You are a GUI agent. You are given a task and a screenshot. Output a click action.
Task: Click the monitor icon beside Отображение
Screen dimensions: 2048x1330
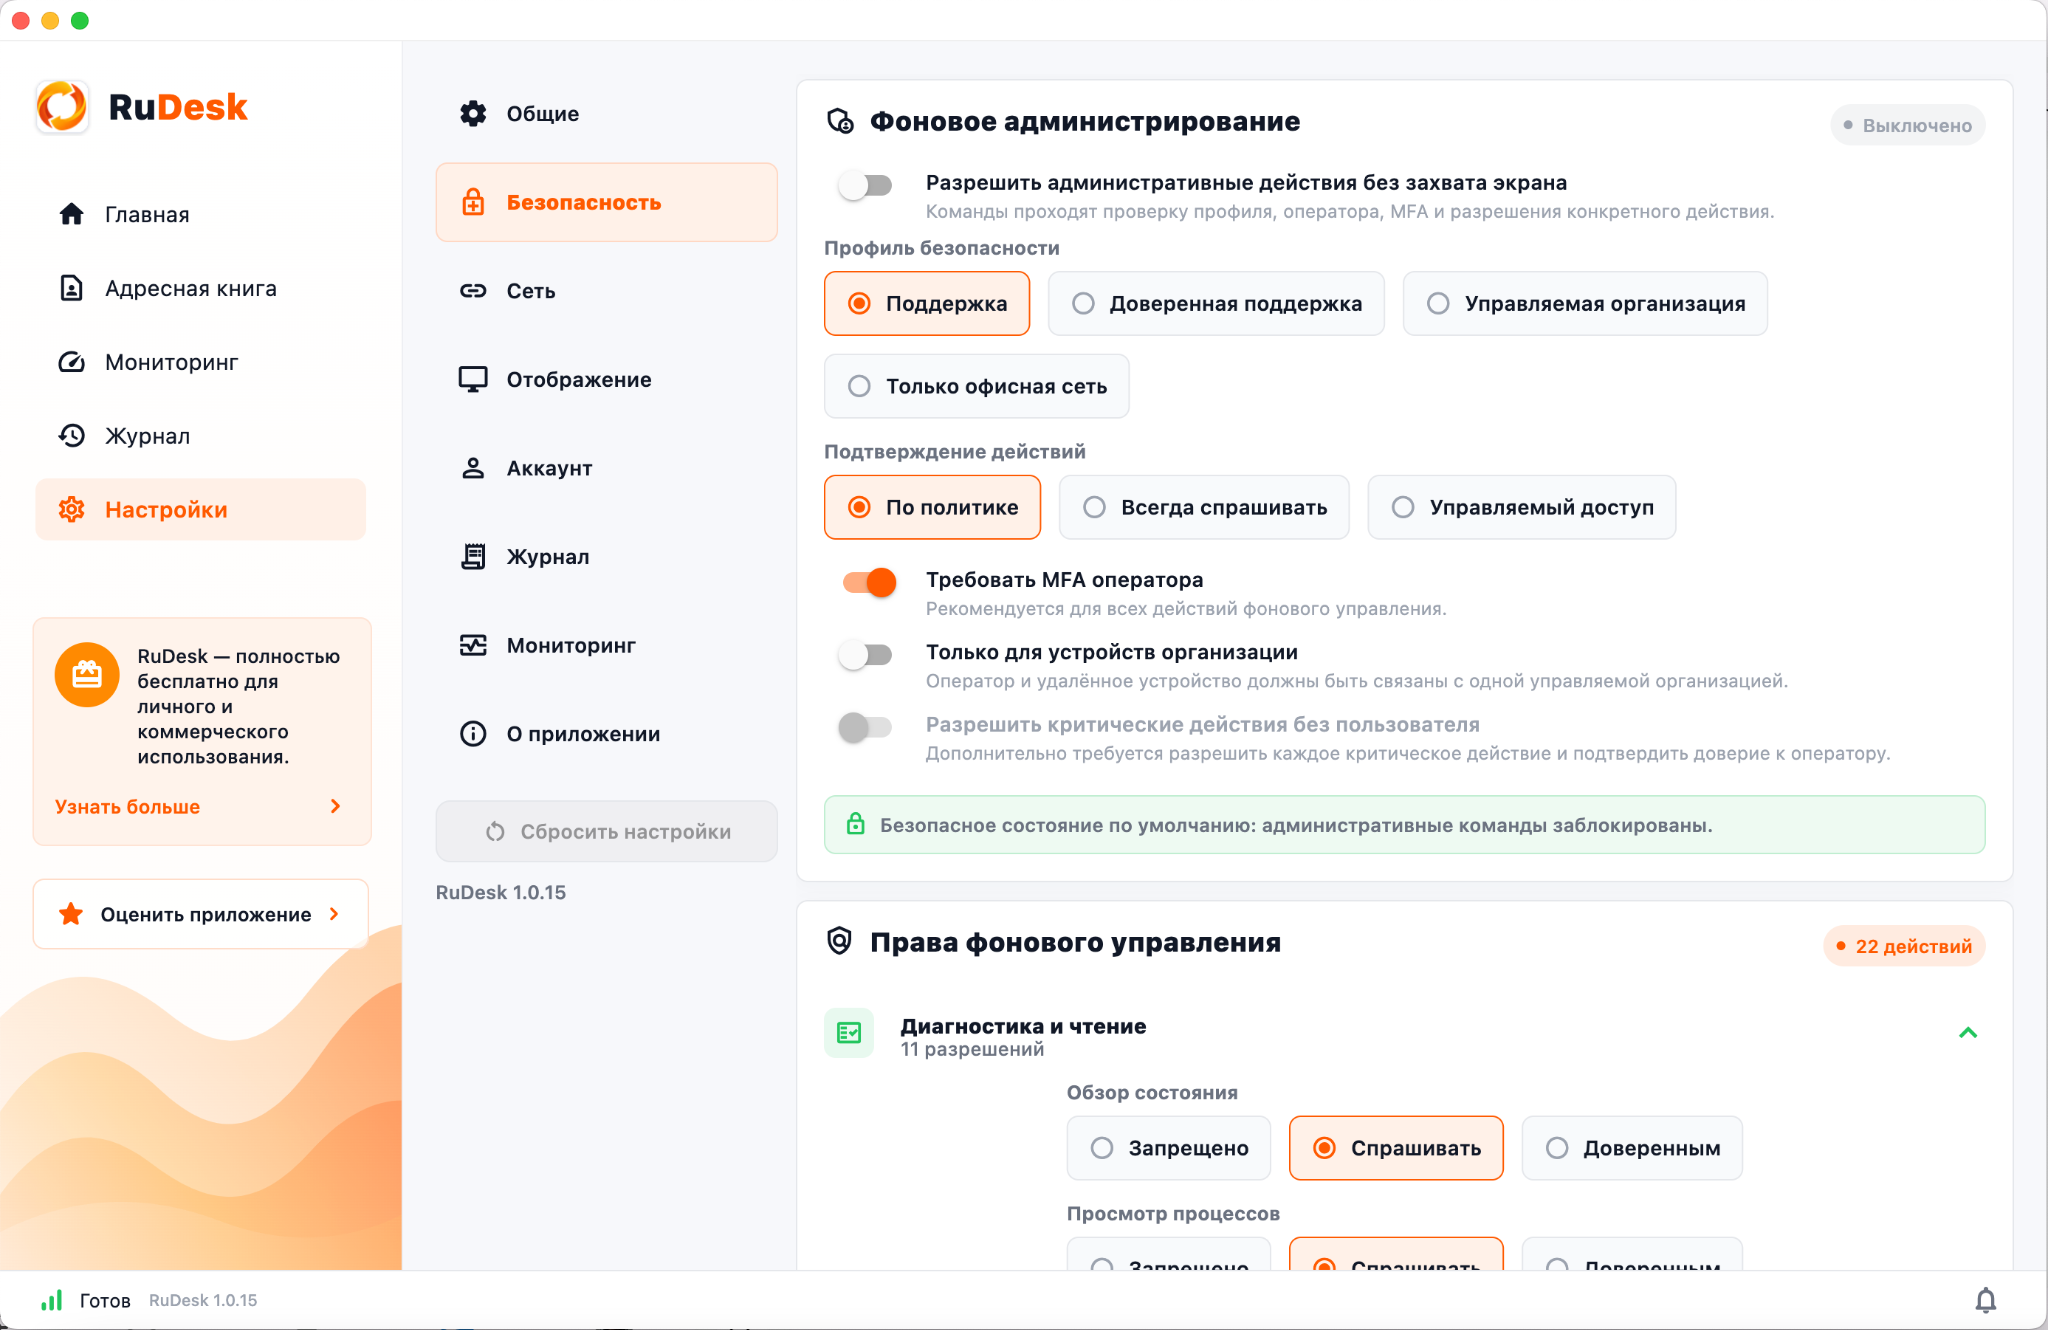(473, 379)
